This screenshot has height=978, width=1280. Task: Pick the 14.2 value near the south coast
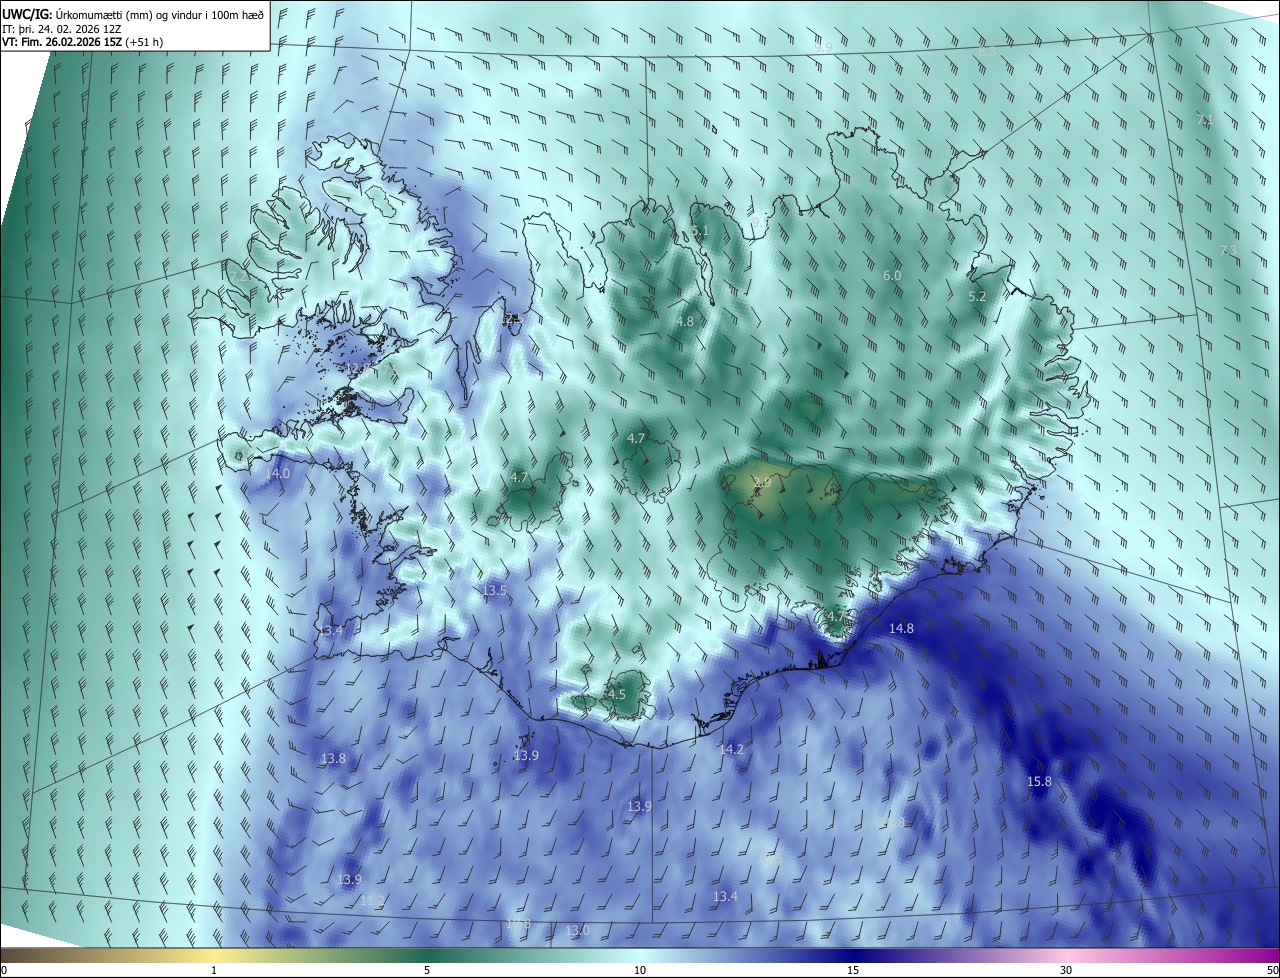tap(731, 749)
